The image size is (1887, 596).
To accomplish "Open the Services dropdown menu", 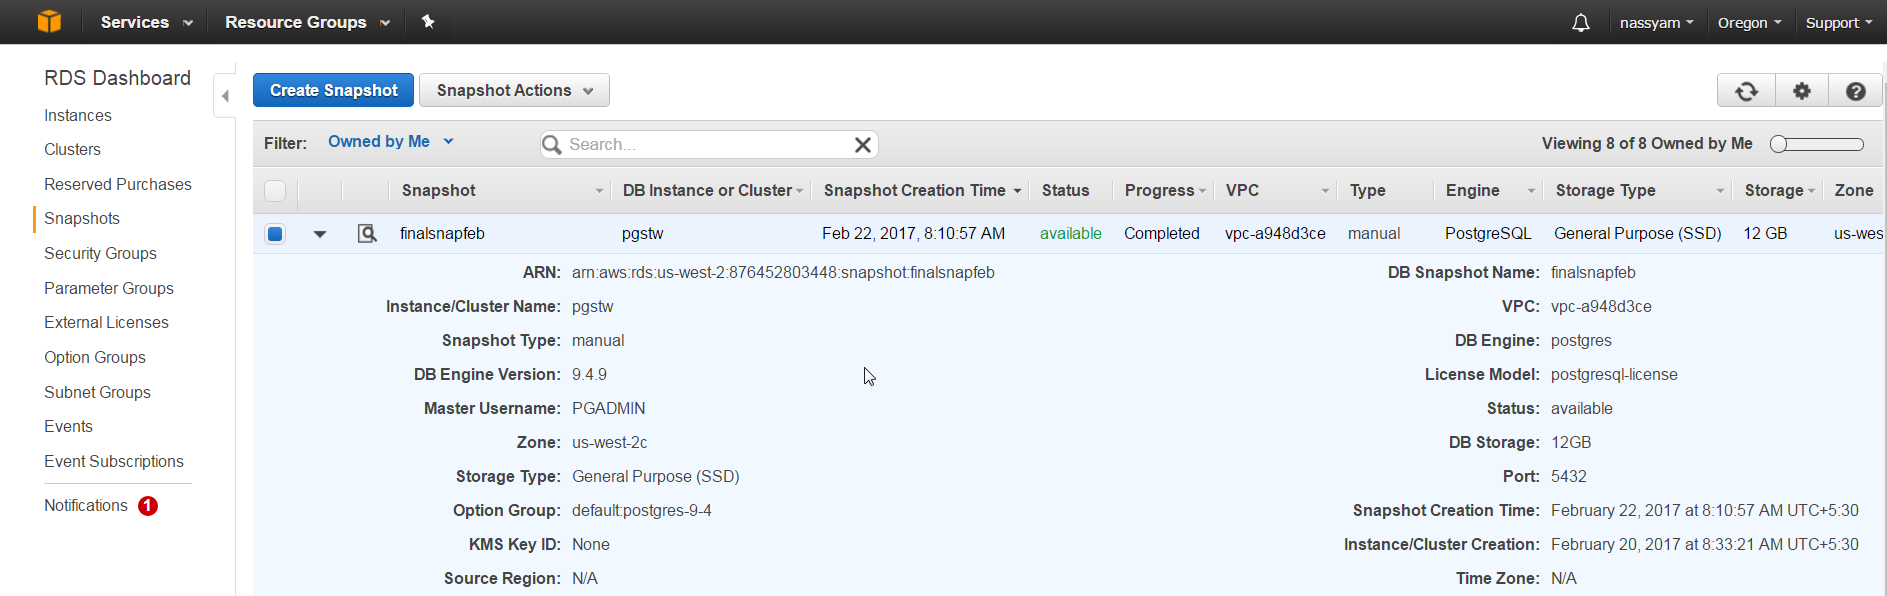I will click(x=146, y=22).
